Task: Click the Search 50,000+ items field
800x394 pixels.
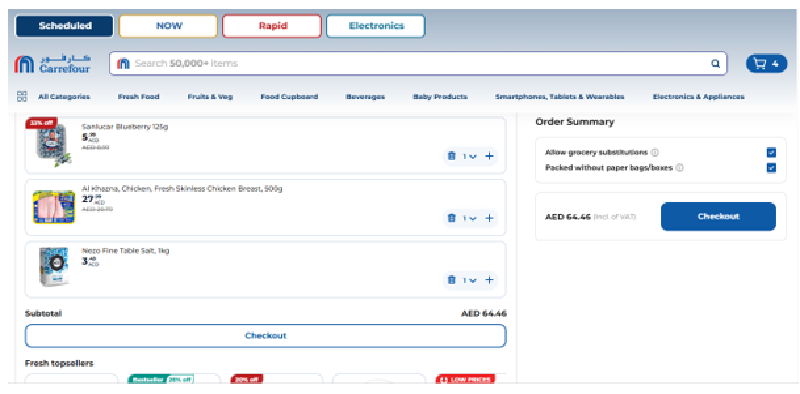Action: click(x=418, y=64)
